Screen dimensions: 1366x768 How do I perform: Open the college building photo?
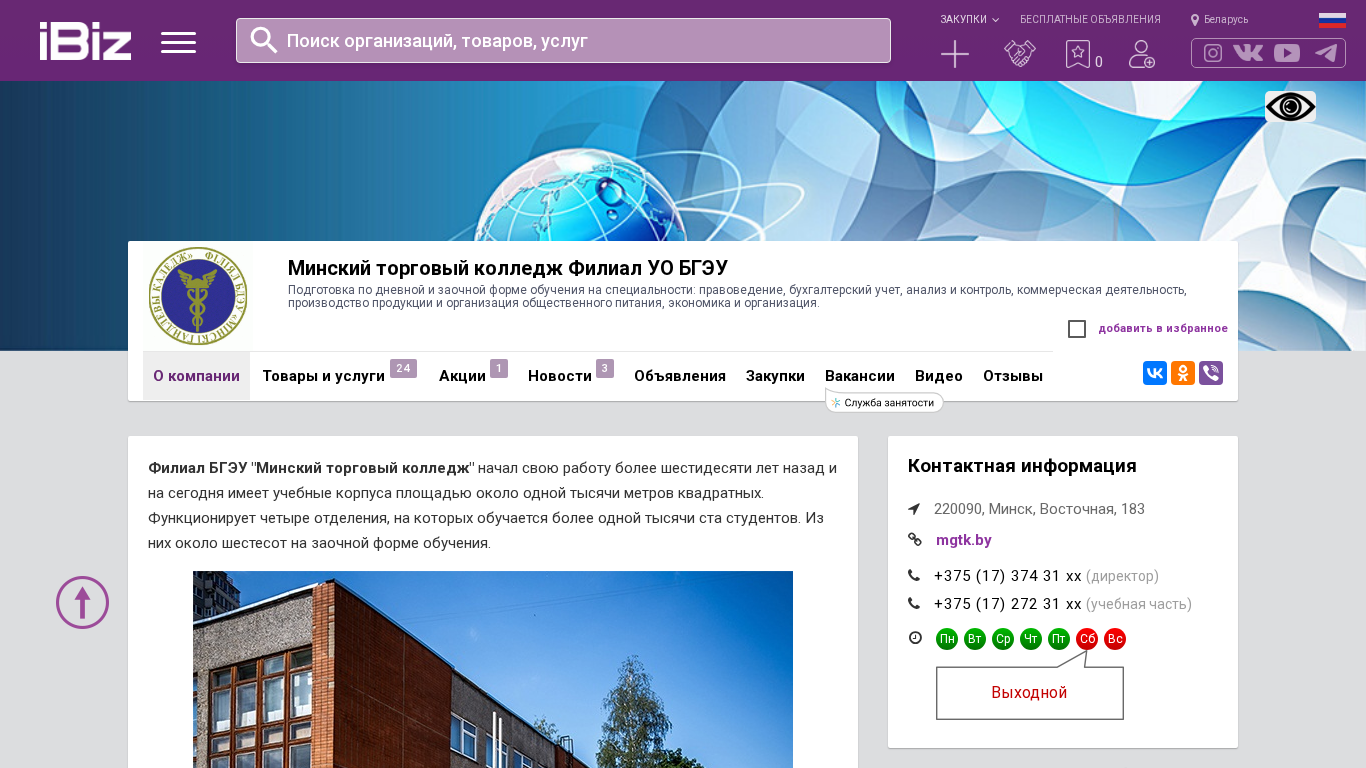point(493,669)
